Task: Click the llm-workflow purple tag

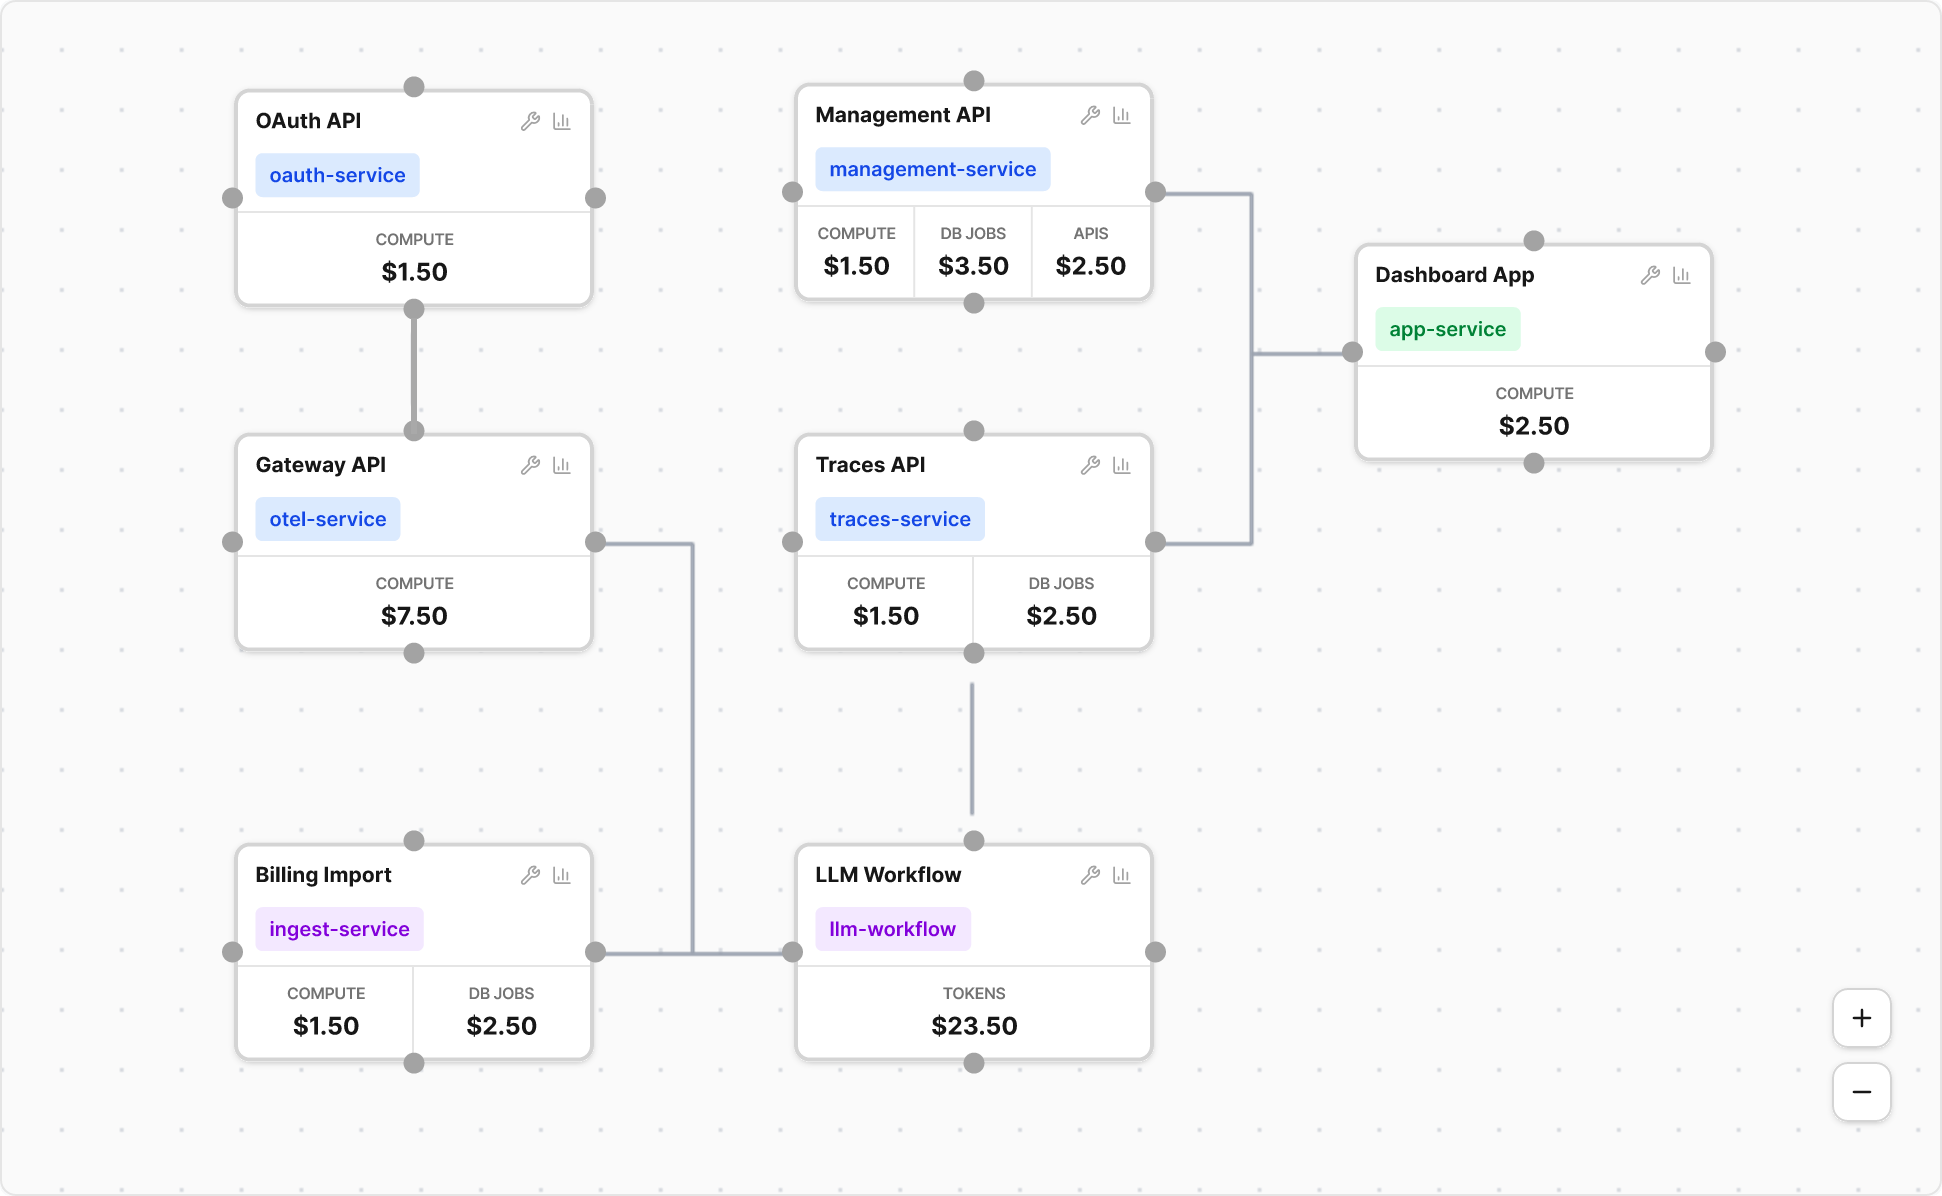Action: click(x=892, y=929)
